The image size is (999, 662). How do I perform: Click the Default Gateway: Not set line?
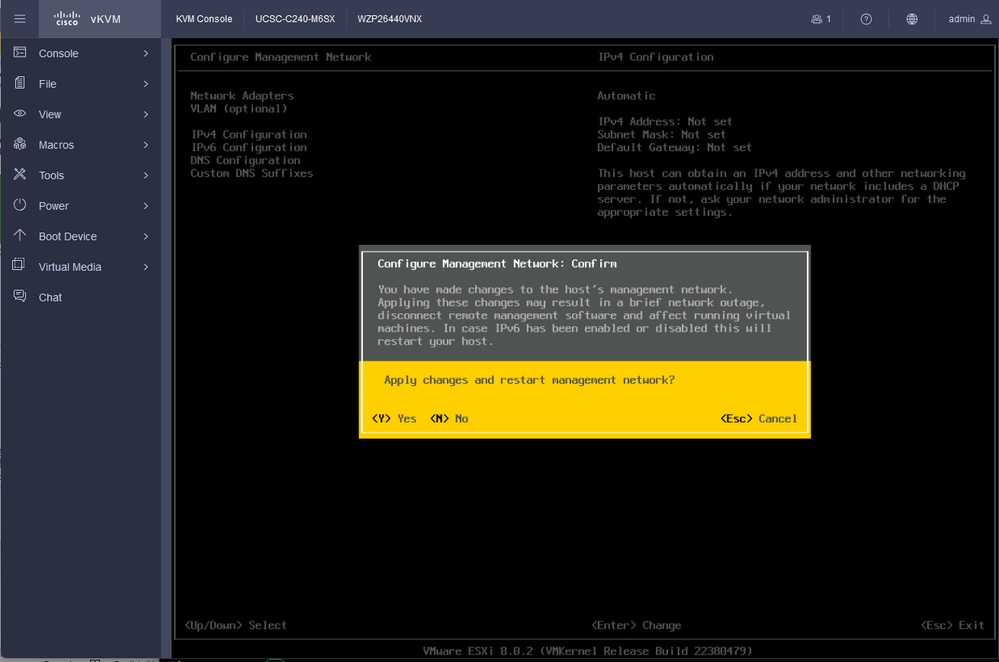point(674,147)
